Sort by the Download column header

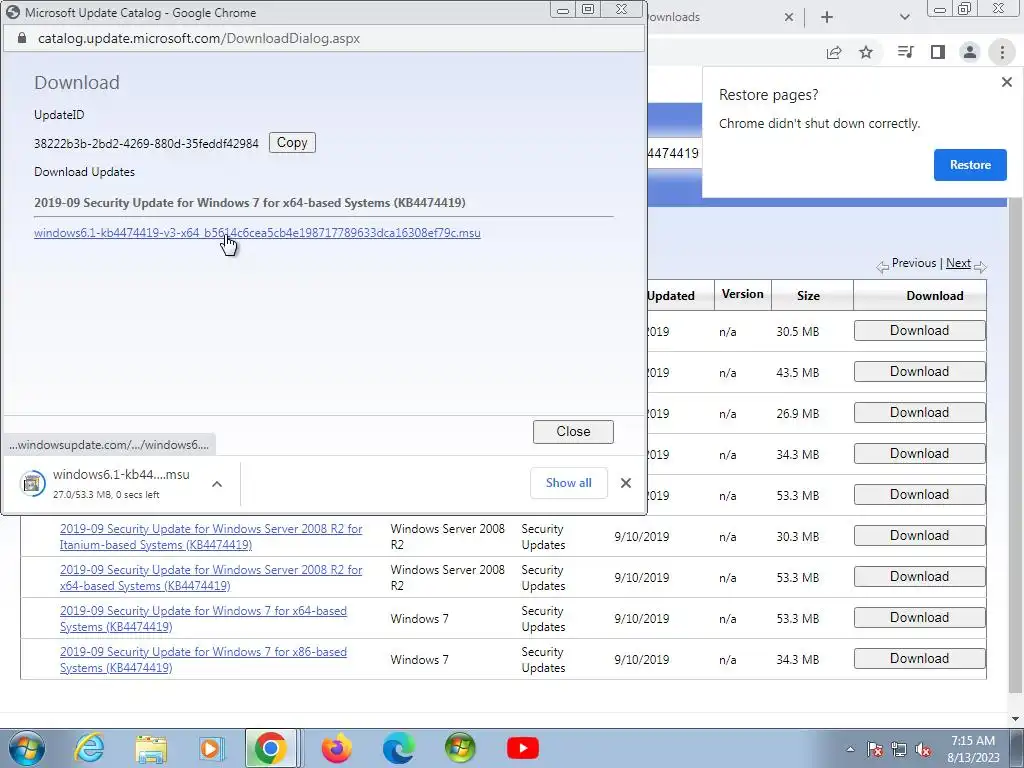pyautogui.click(x=935, y=295)
